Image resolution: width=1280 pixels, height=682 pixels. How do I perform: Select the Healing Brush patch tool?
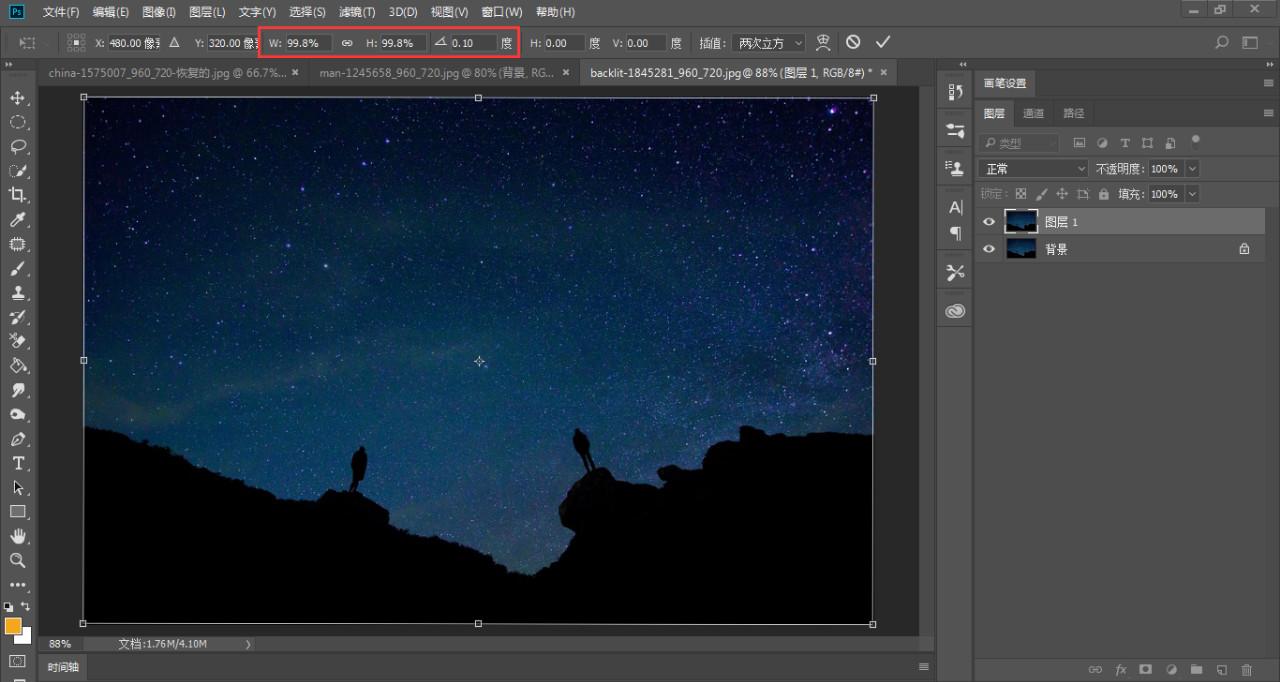17,244
